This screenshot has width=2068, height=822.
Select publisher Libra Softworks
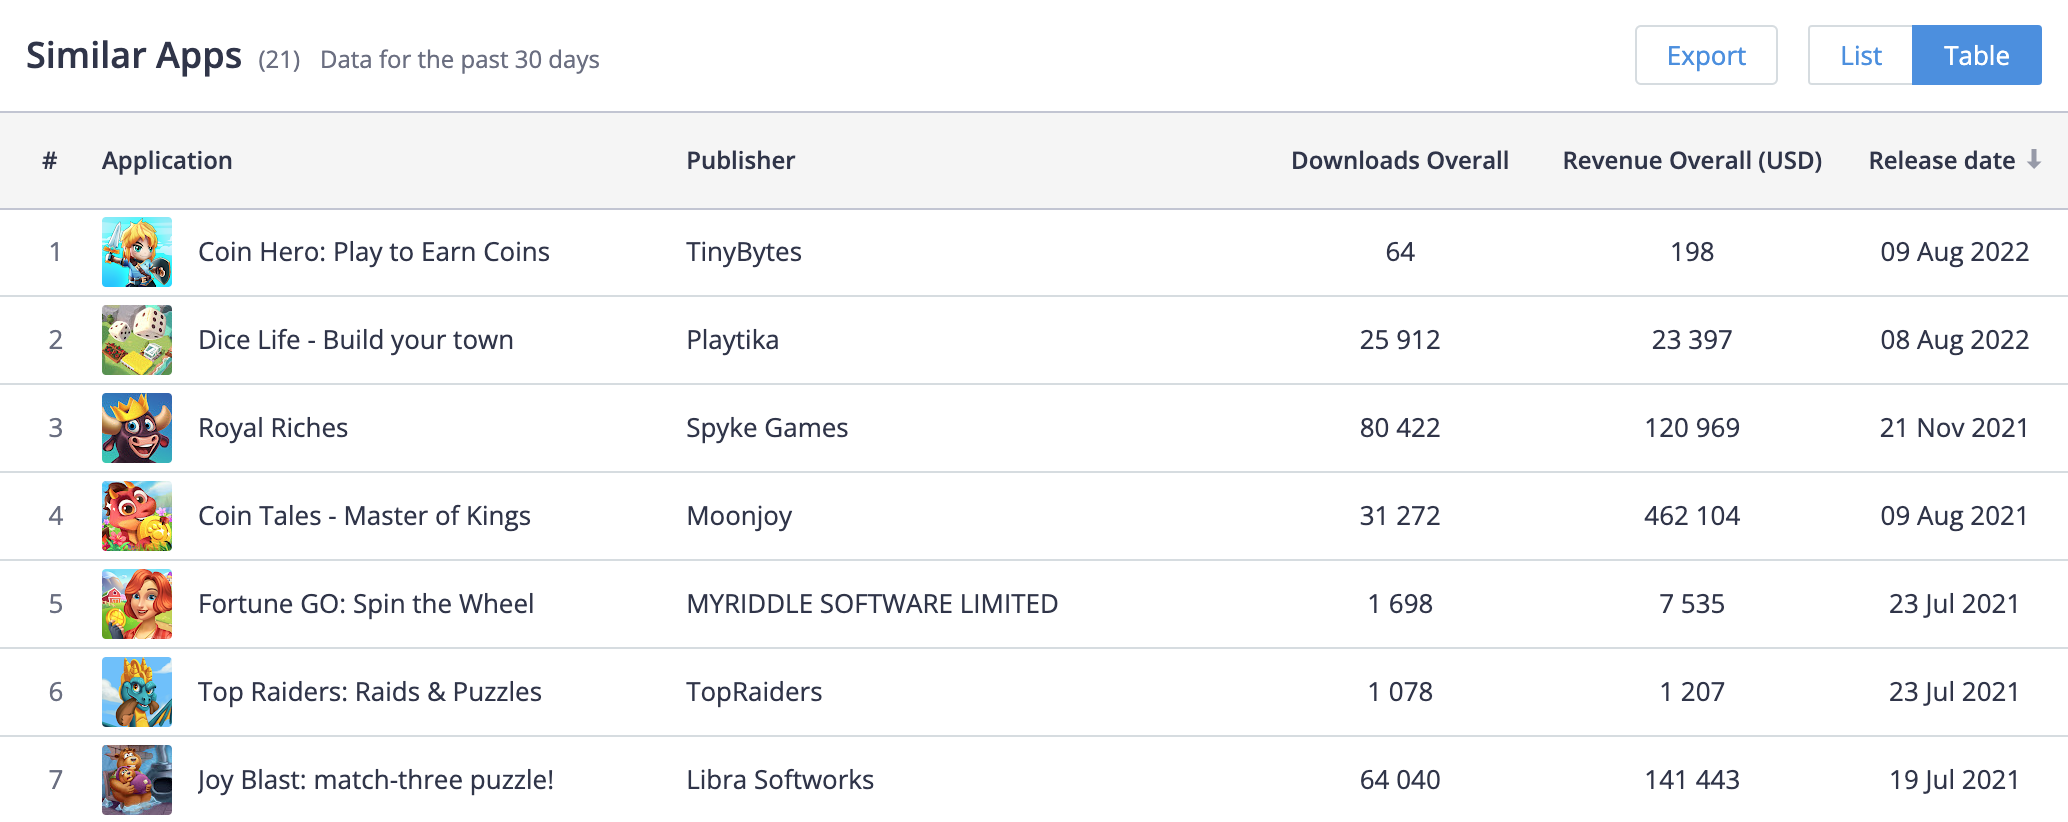tap(780, 780)
